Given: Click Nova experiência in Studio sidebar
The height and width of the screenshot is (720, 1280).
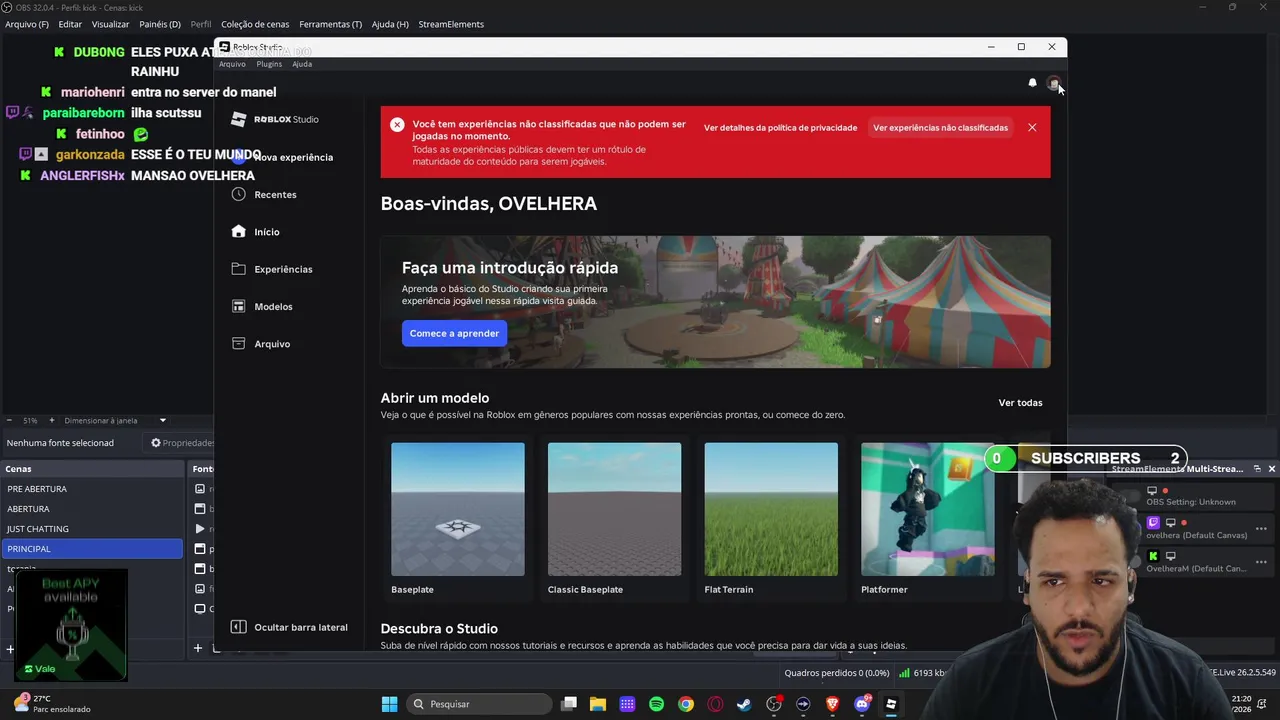Looking at the screenshot, I should (282, 157).
